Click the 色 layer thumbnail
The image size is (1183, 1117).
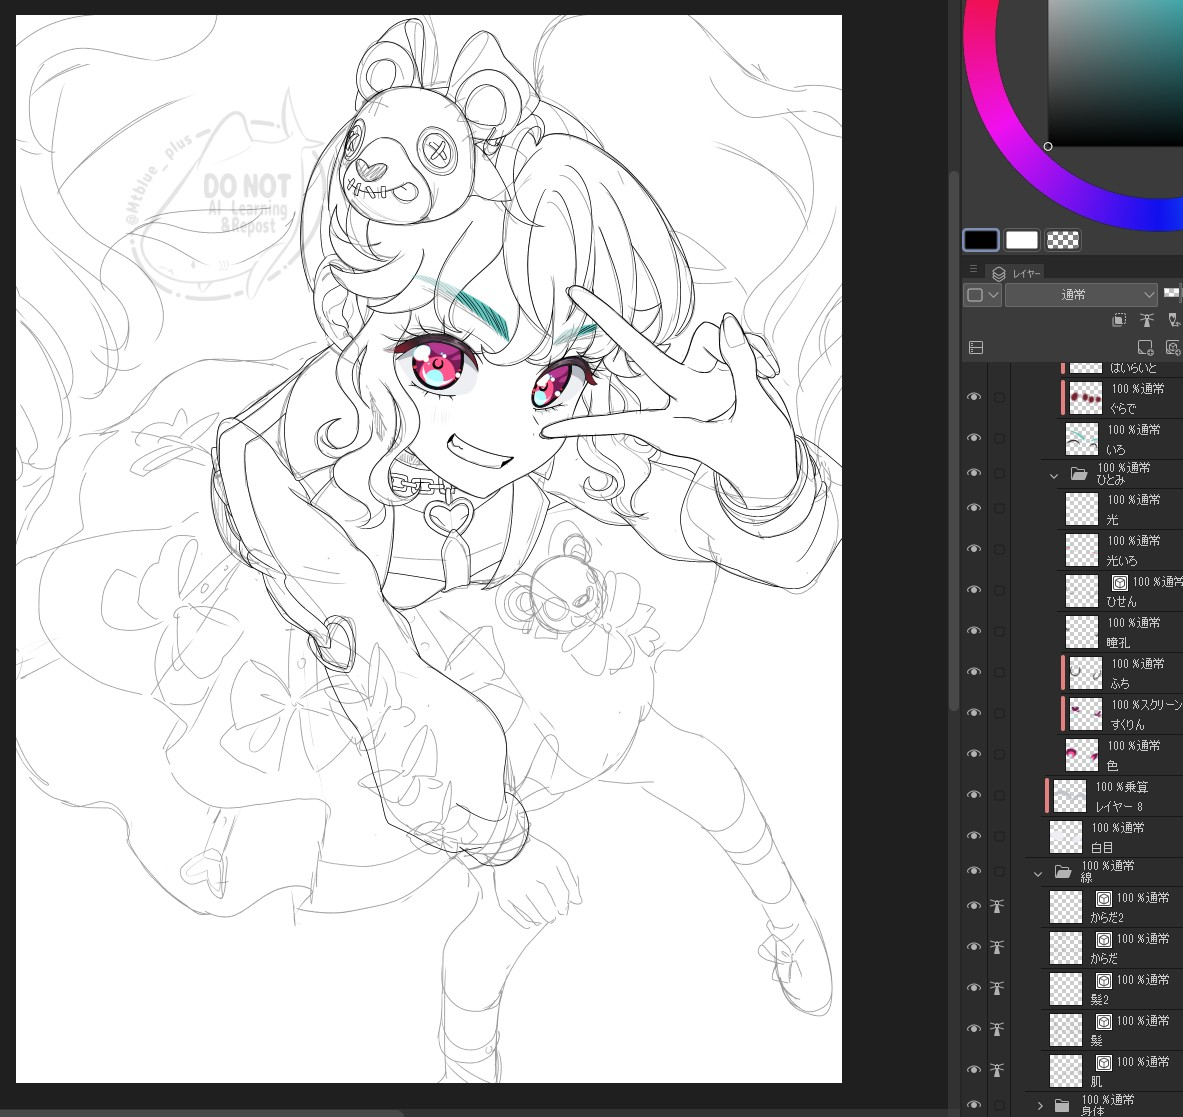click(x=1082, y=755)
